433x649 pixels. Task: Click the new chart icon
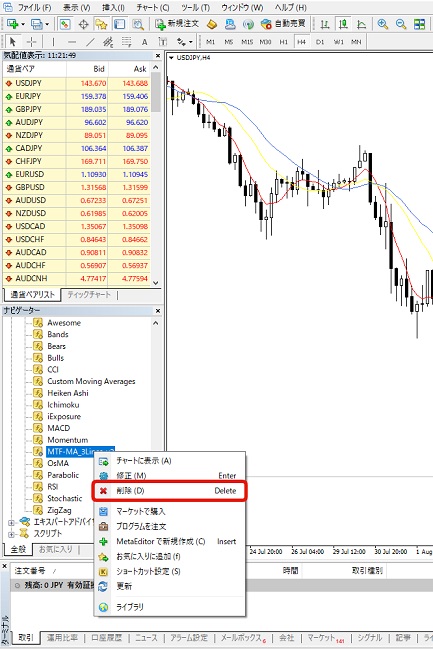15,24
